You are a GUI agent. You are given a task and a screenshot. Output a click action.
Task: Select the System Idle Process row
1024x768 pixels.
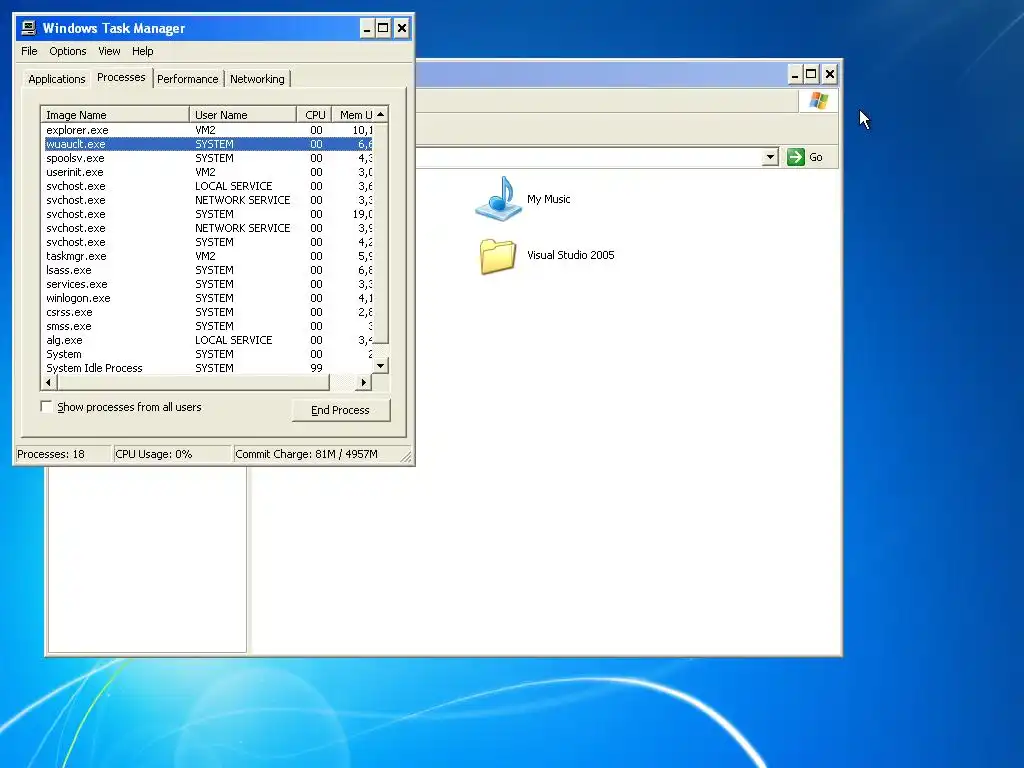(208, 368)
